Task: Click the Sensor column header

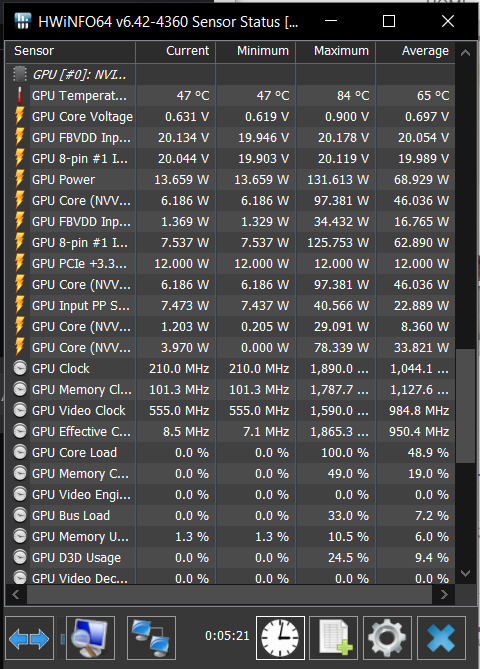Action: (71, 51)
